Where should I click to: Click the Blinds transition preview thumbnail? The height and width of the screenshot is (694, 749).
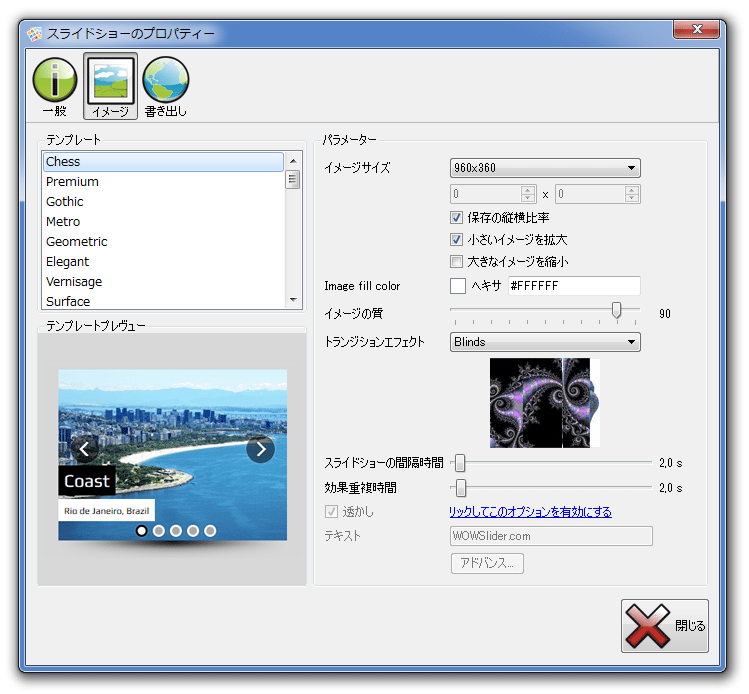(x=545, y=403)
